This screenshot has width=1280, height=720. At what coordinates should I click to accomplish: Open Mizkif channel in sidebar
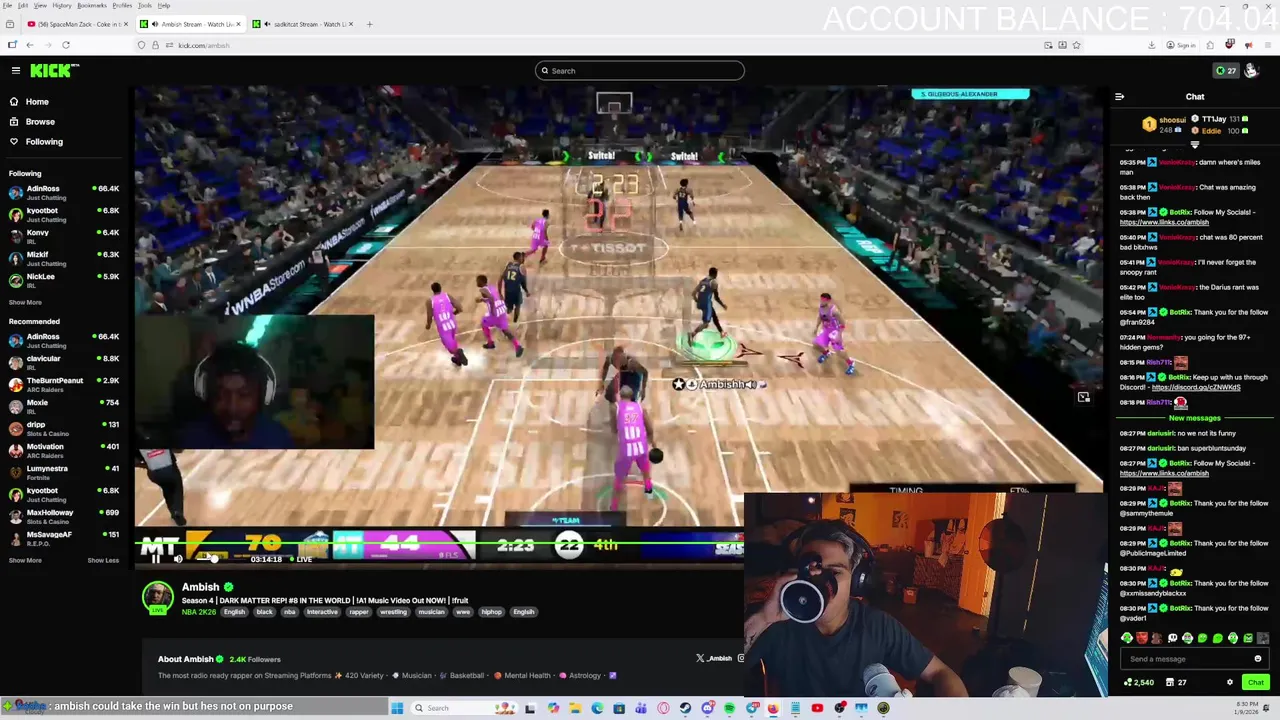click(62, 258)
